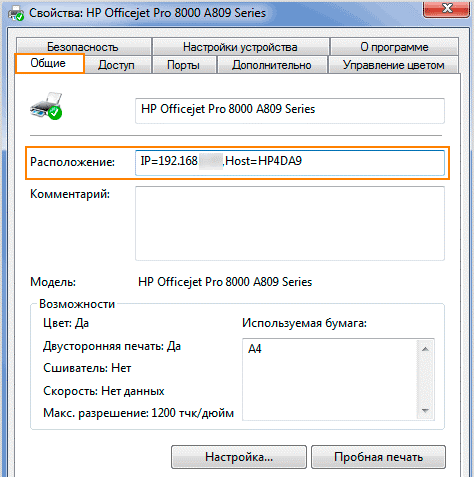The width and height of the screenshot is (474, 477).
Task: Open the Безопасность tab
Action: 83,47
